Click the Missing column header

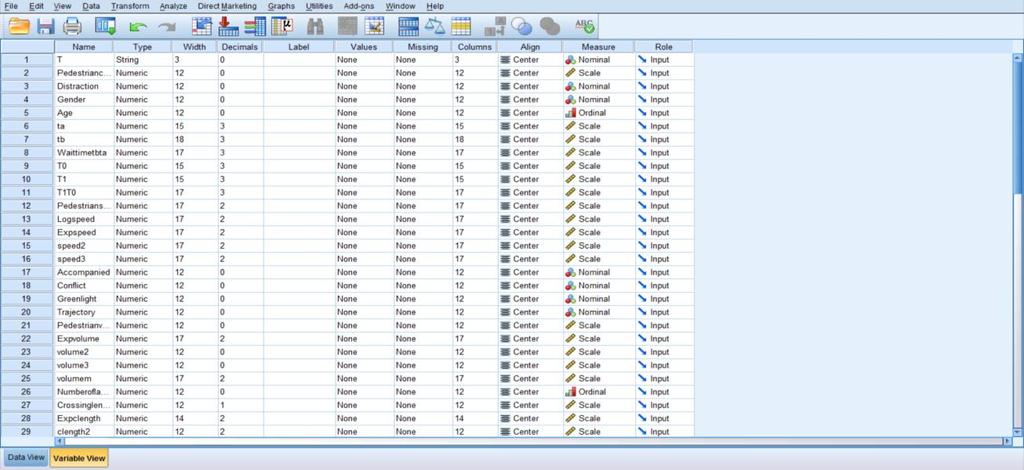tap(423, 47)
